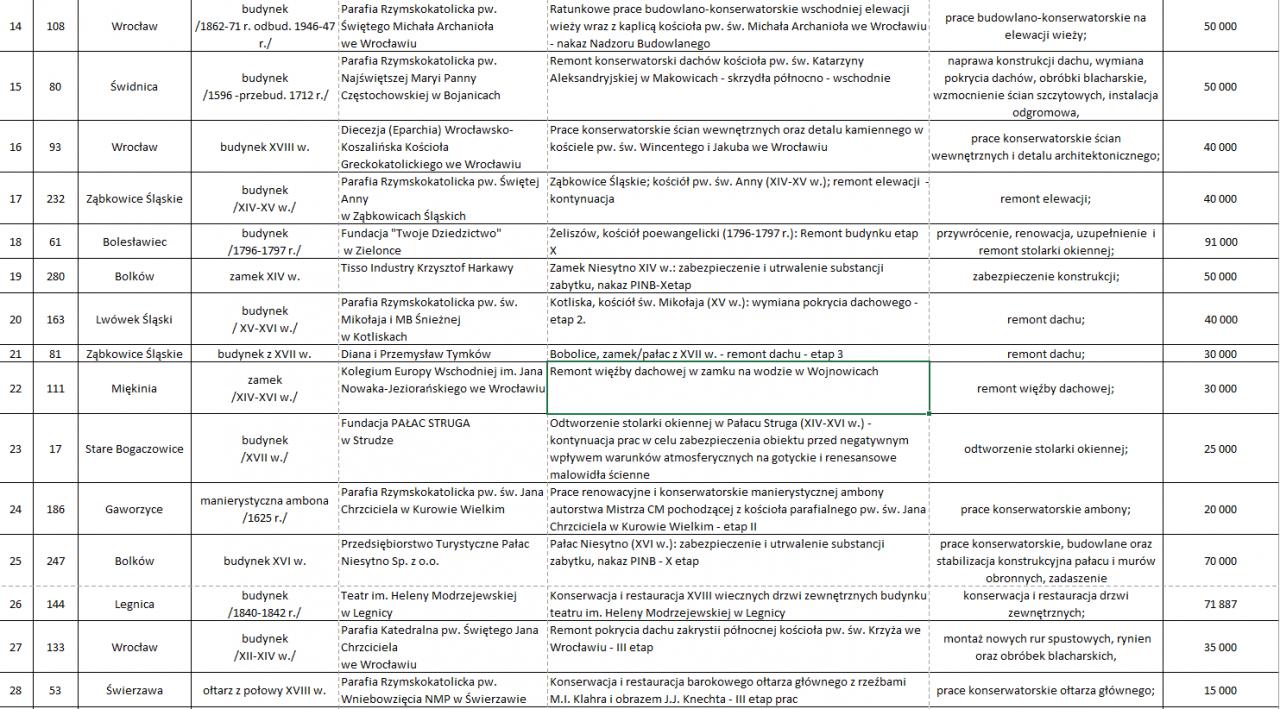This screenshot has width=1280, height=709.
Task: Select the 'Stare Bogaczowice' cell
Action: coord(134,448)
